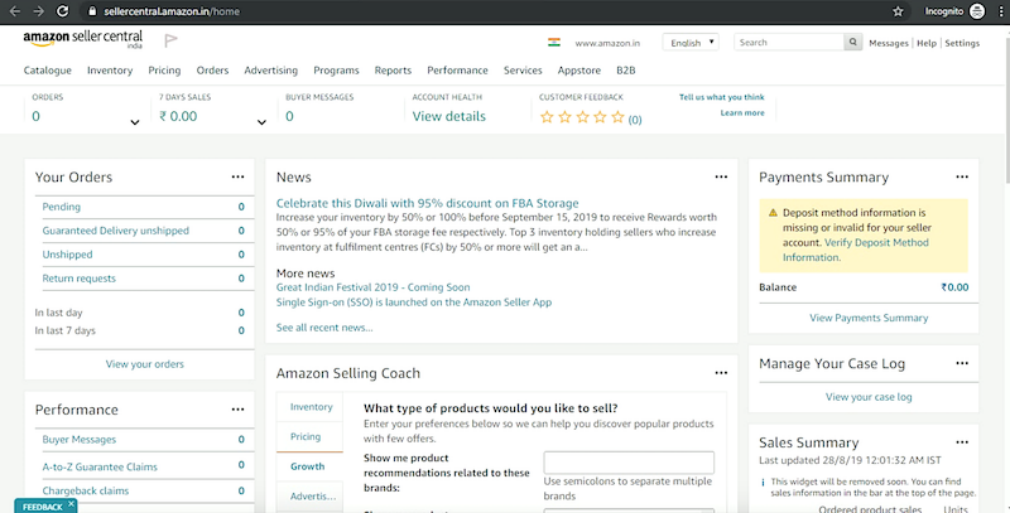Open the Appstore menu

click(579, 70)
